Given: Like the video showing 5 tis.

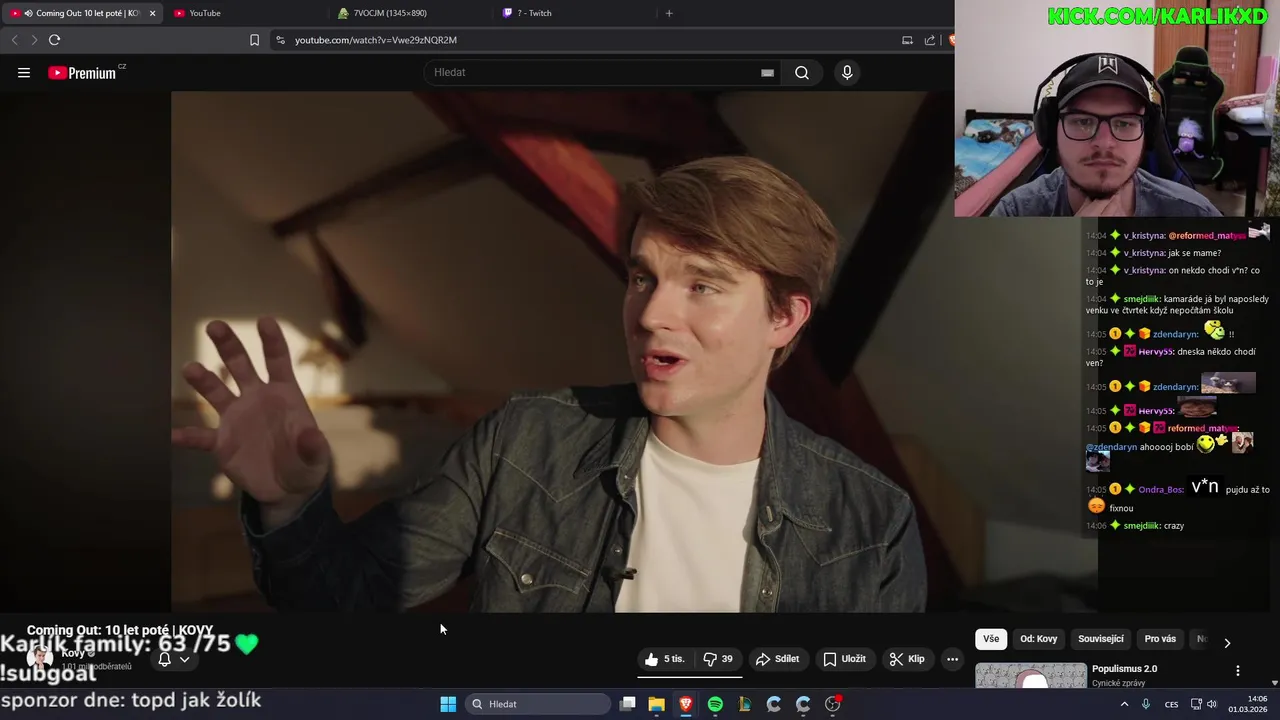Looking at the screenshot, I should [665, 659].
